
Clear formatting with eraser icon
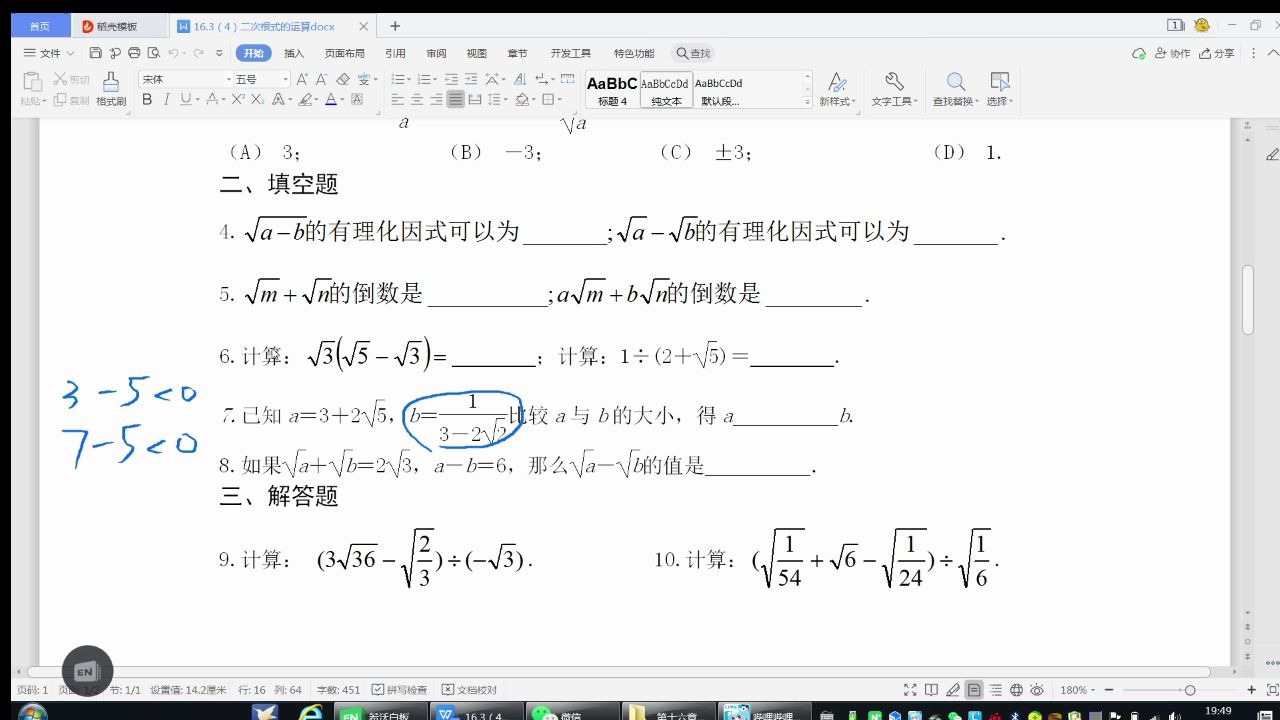(x=343, y=79)
